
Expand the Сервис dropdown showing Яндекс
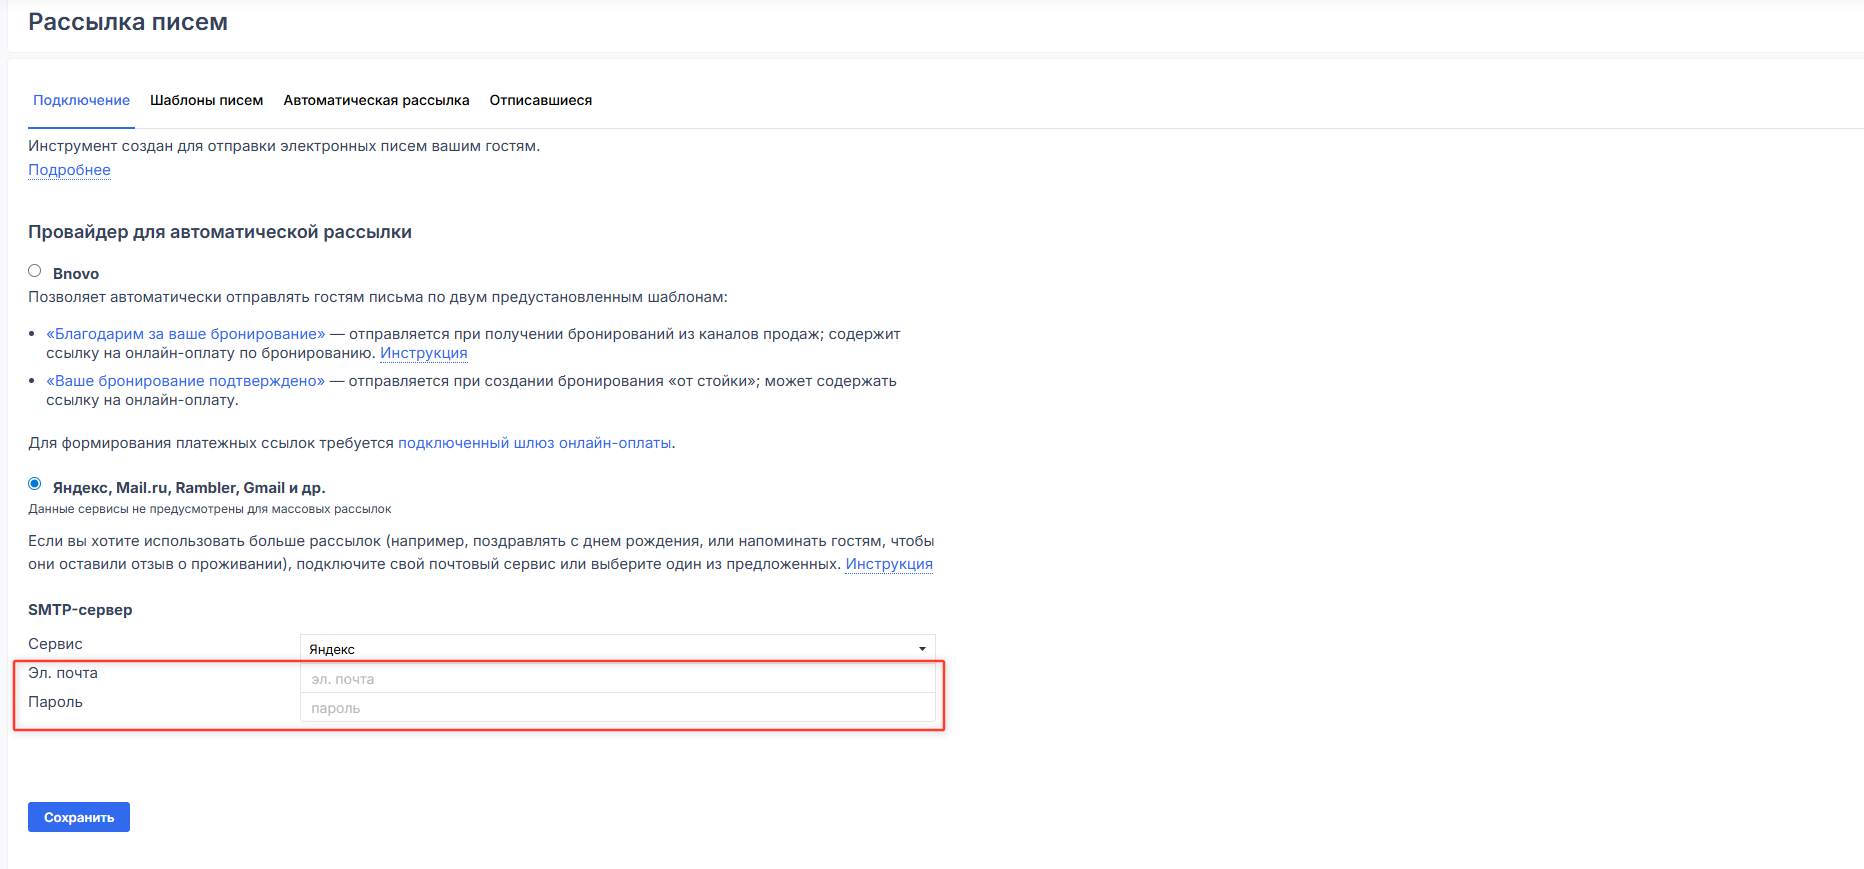point(617,649)
